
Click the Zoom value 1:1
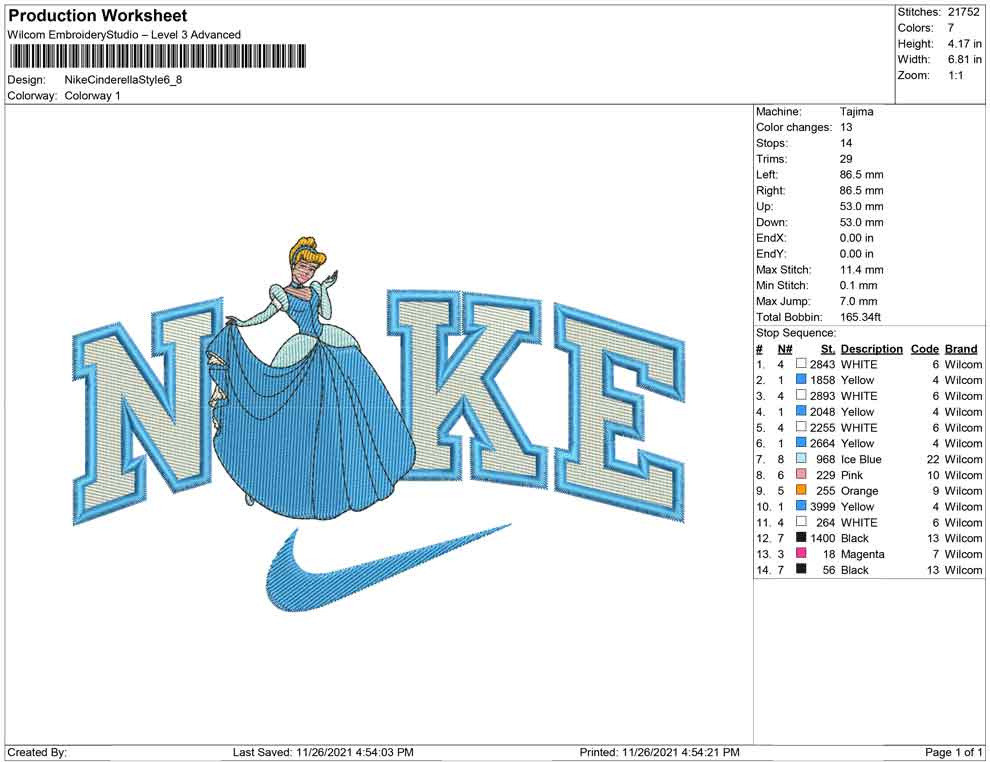tap(956, 75)
